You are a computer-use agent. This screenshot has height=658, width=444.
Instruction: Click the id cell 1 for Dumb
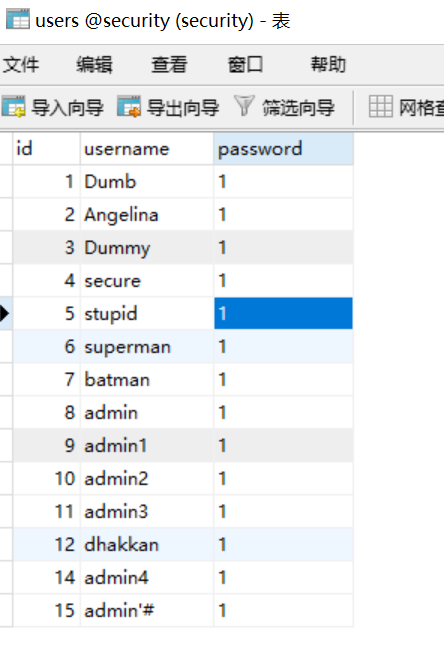(x=46, y=182)
